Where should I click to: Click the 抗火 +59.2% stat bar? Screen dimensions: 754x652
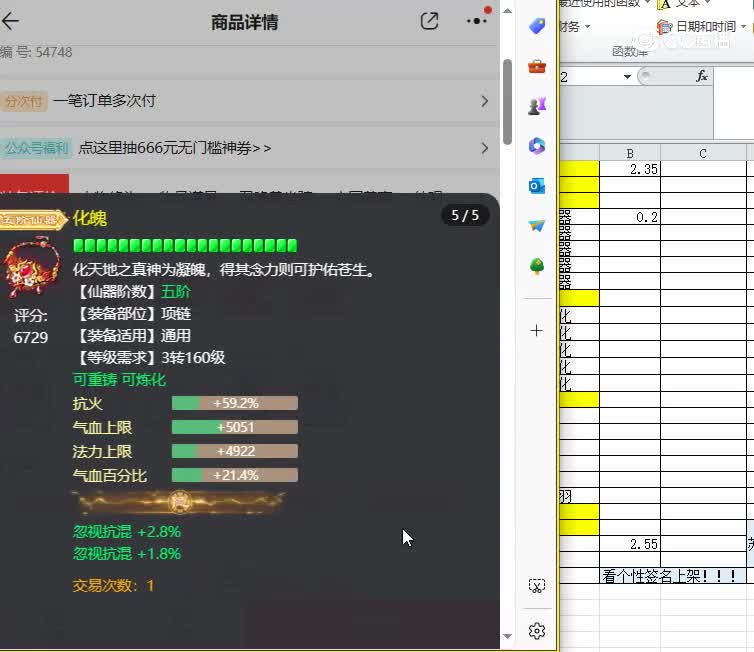point(235,403)
